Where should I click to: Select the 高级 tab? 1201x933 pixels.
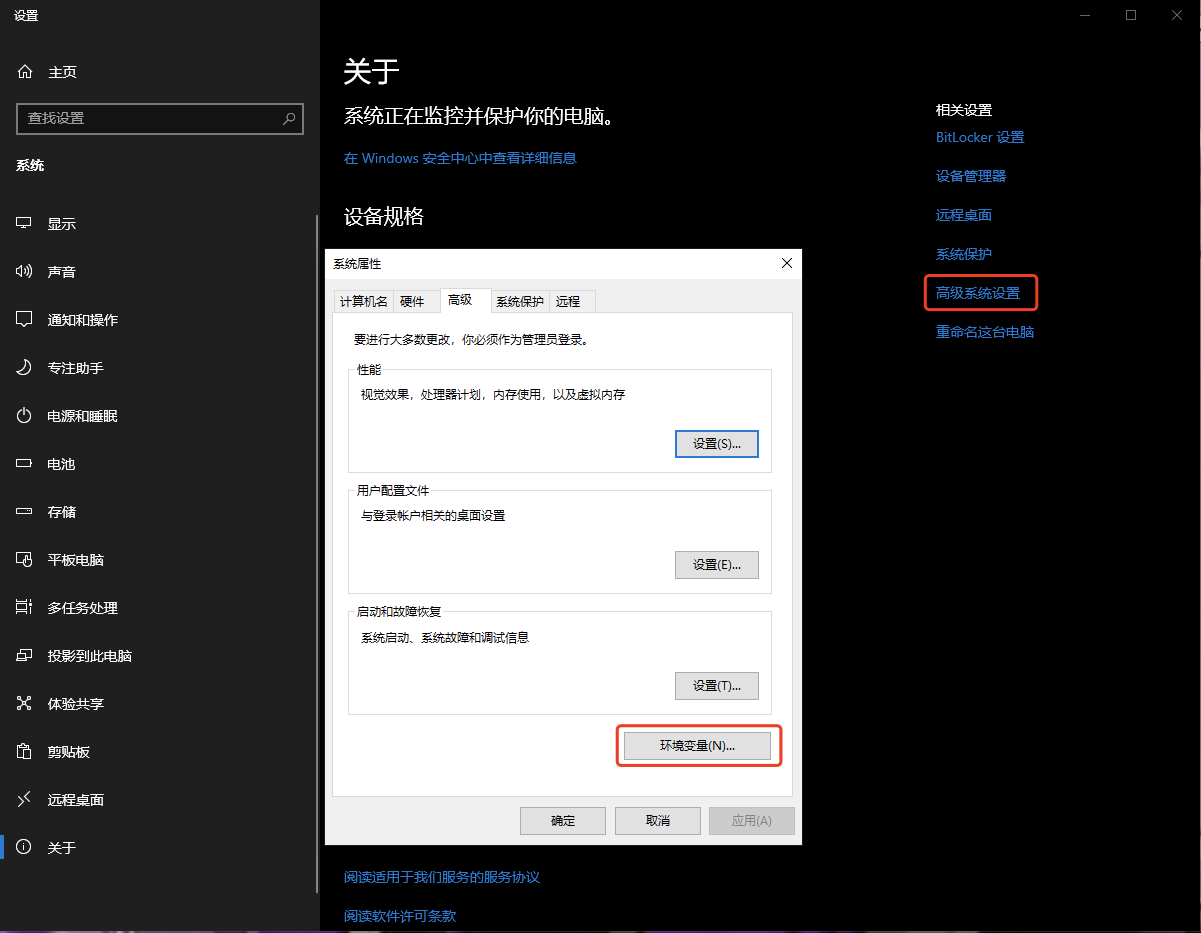(x=465, y=300)
